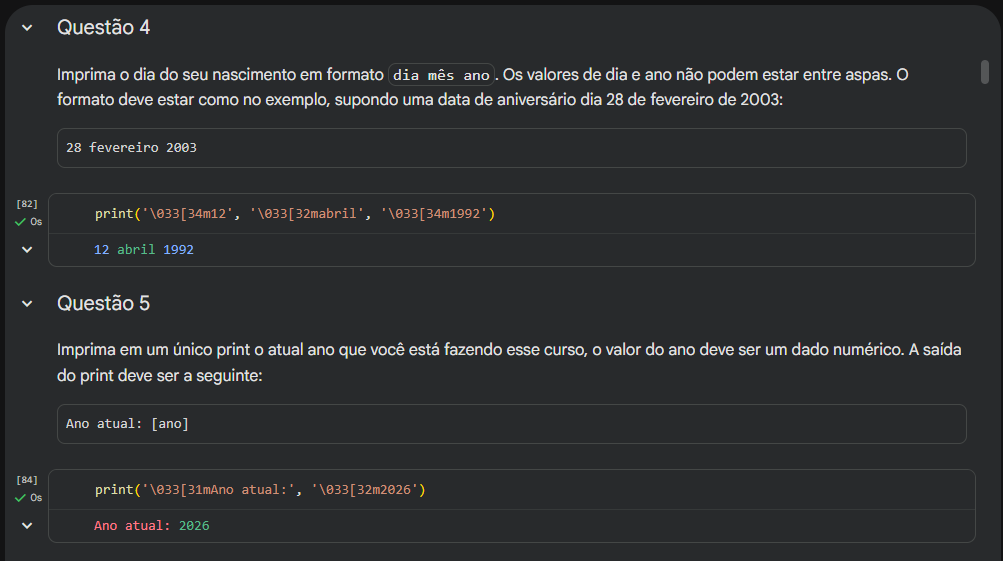Viewport: 1003px width, 561px height.
Task: Select the example text Ano atual: [ano]
Action: click(127, 423)
